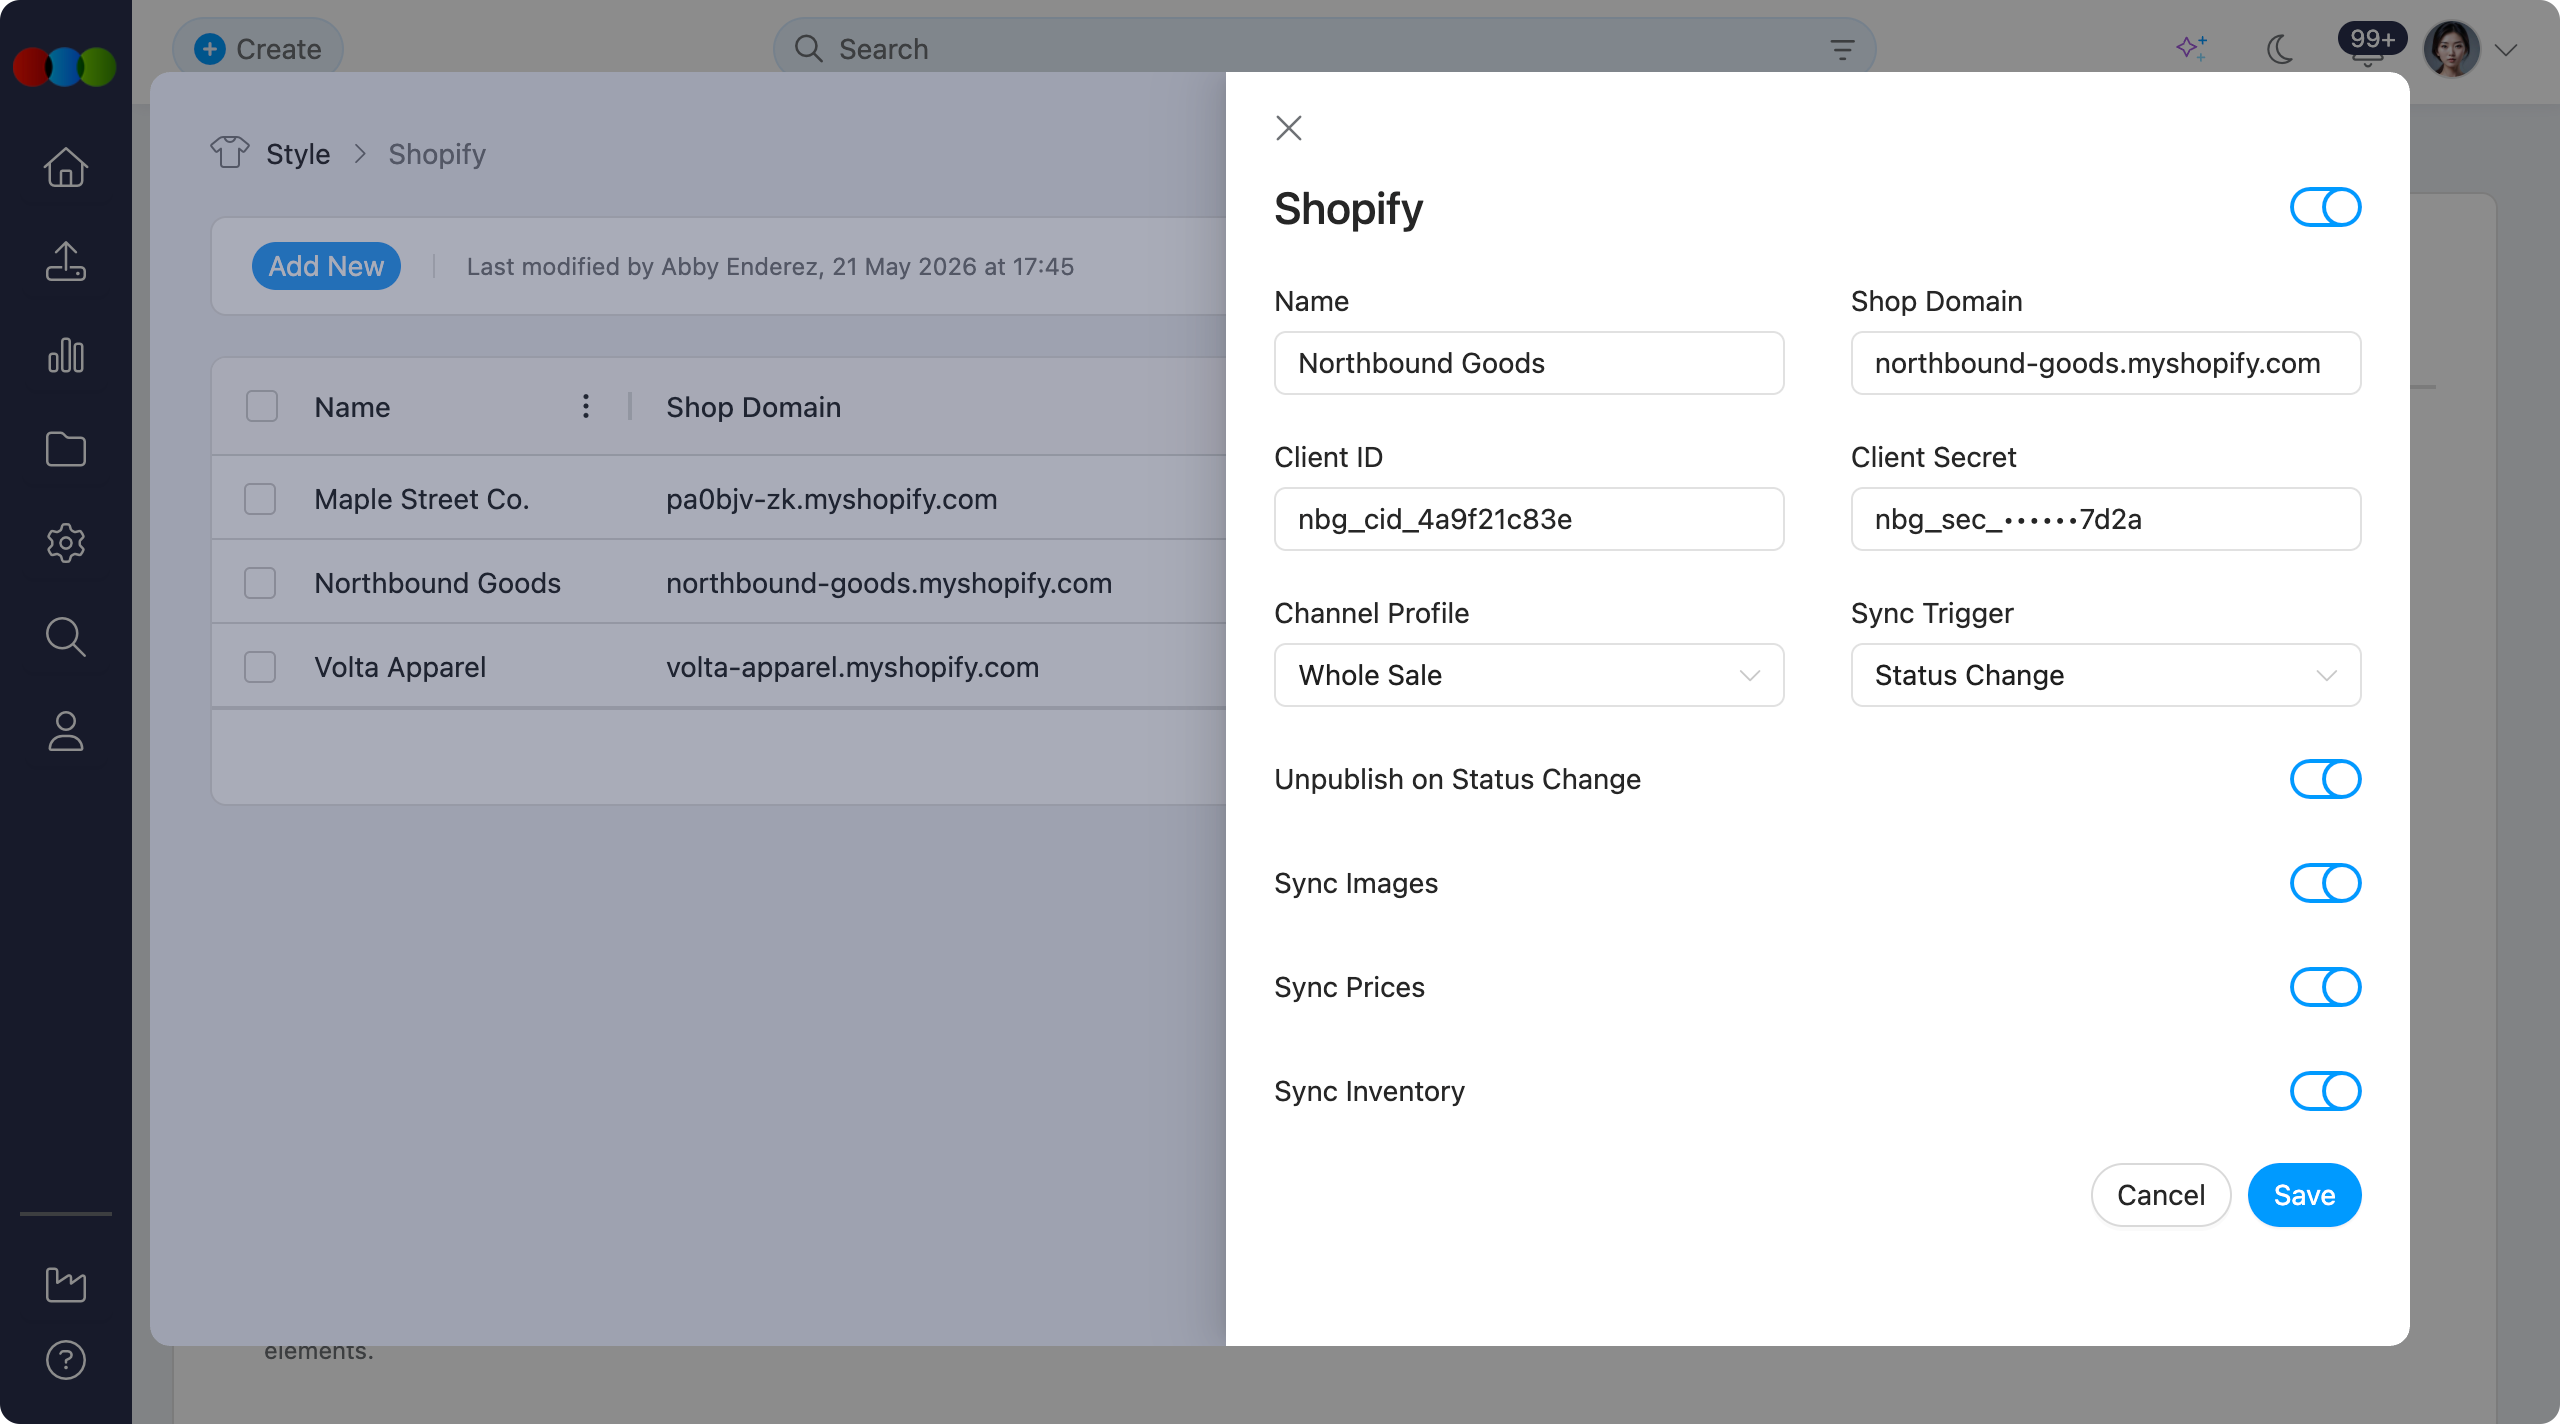Click the Client Secret input field
The height and width of the screenshot is (1424, 2560).
pyautogui.click(x=2106, y=519)
